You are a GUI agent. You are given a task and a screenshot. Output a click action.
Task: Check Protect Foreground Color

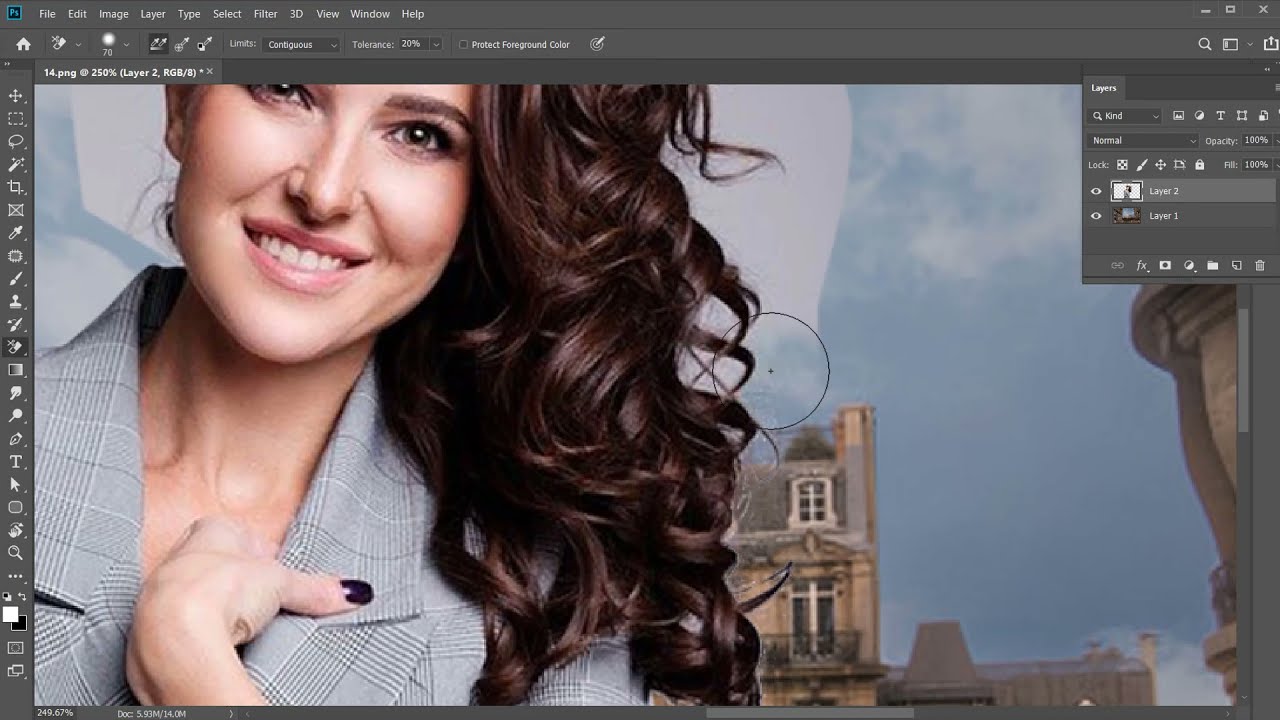(x=463, y=45)
